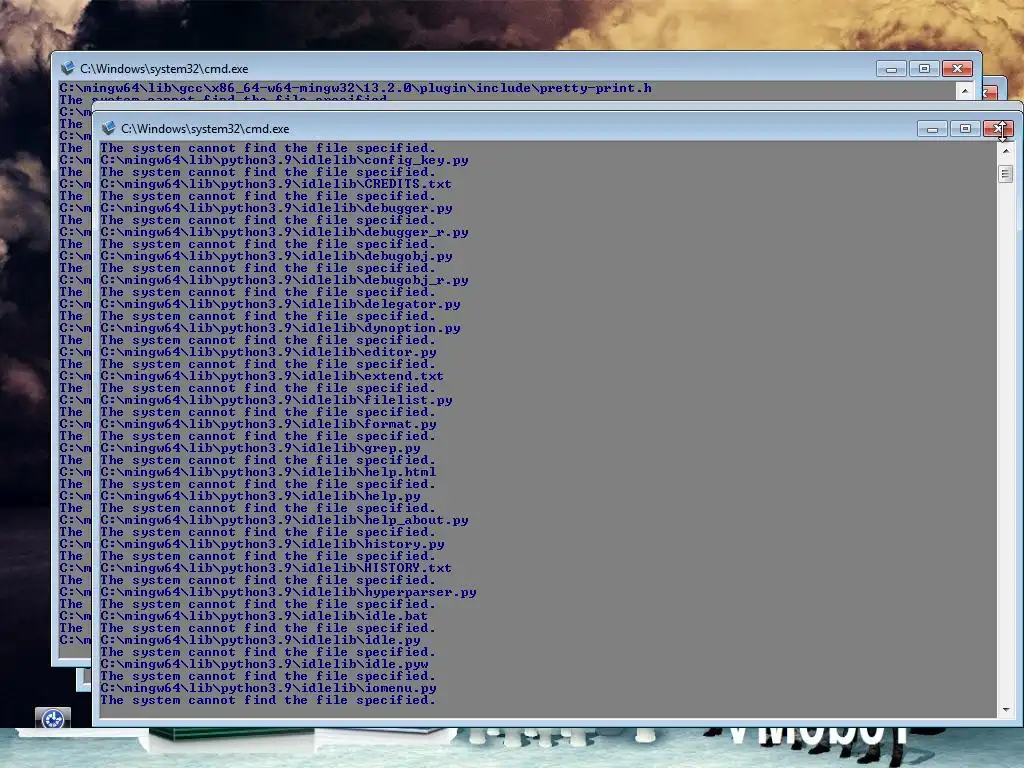Click the idlelib\debugger.py path line
This screenshot has height=768, width=1024.
276,208
